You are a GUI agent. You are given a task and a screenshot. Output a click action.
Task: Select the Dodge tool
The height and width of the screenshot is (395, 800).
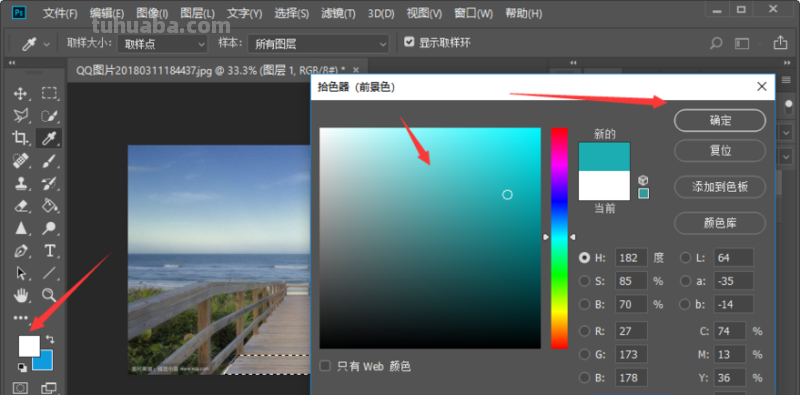(49, 228)
